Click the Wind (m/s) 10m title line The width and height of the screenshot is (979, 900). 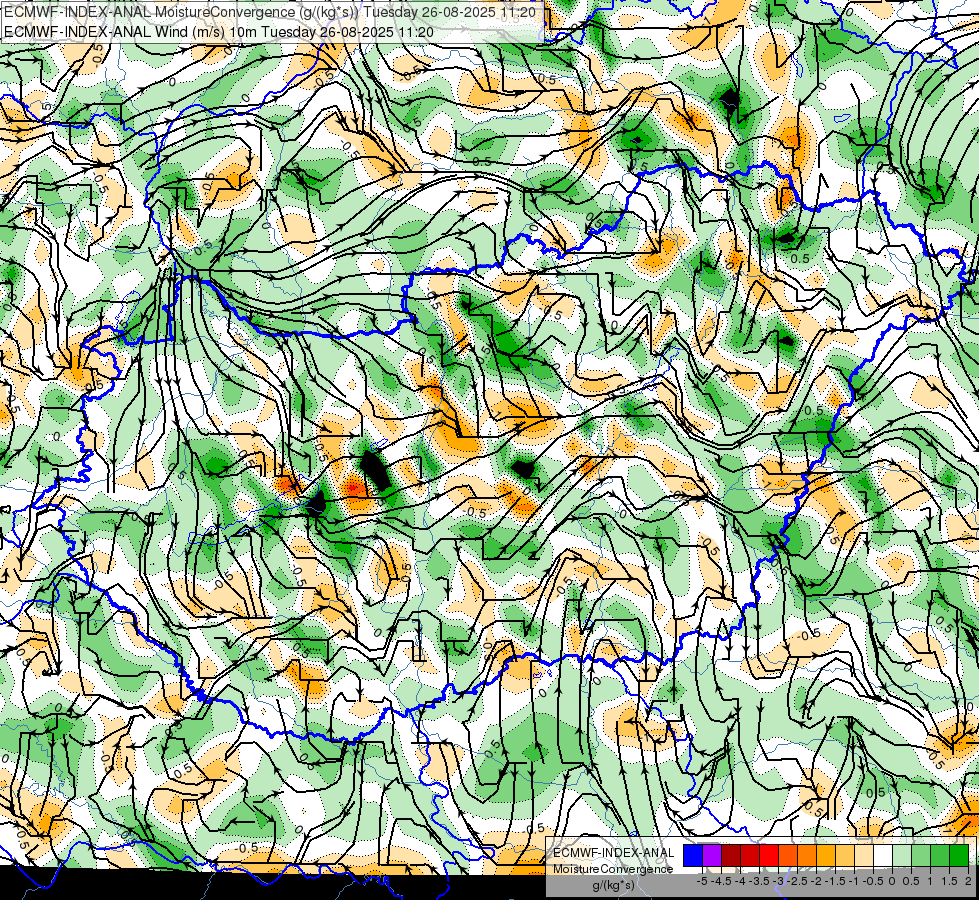tap(219, 31)
